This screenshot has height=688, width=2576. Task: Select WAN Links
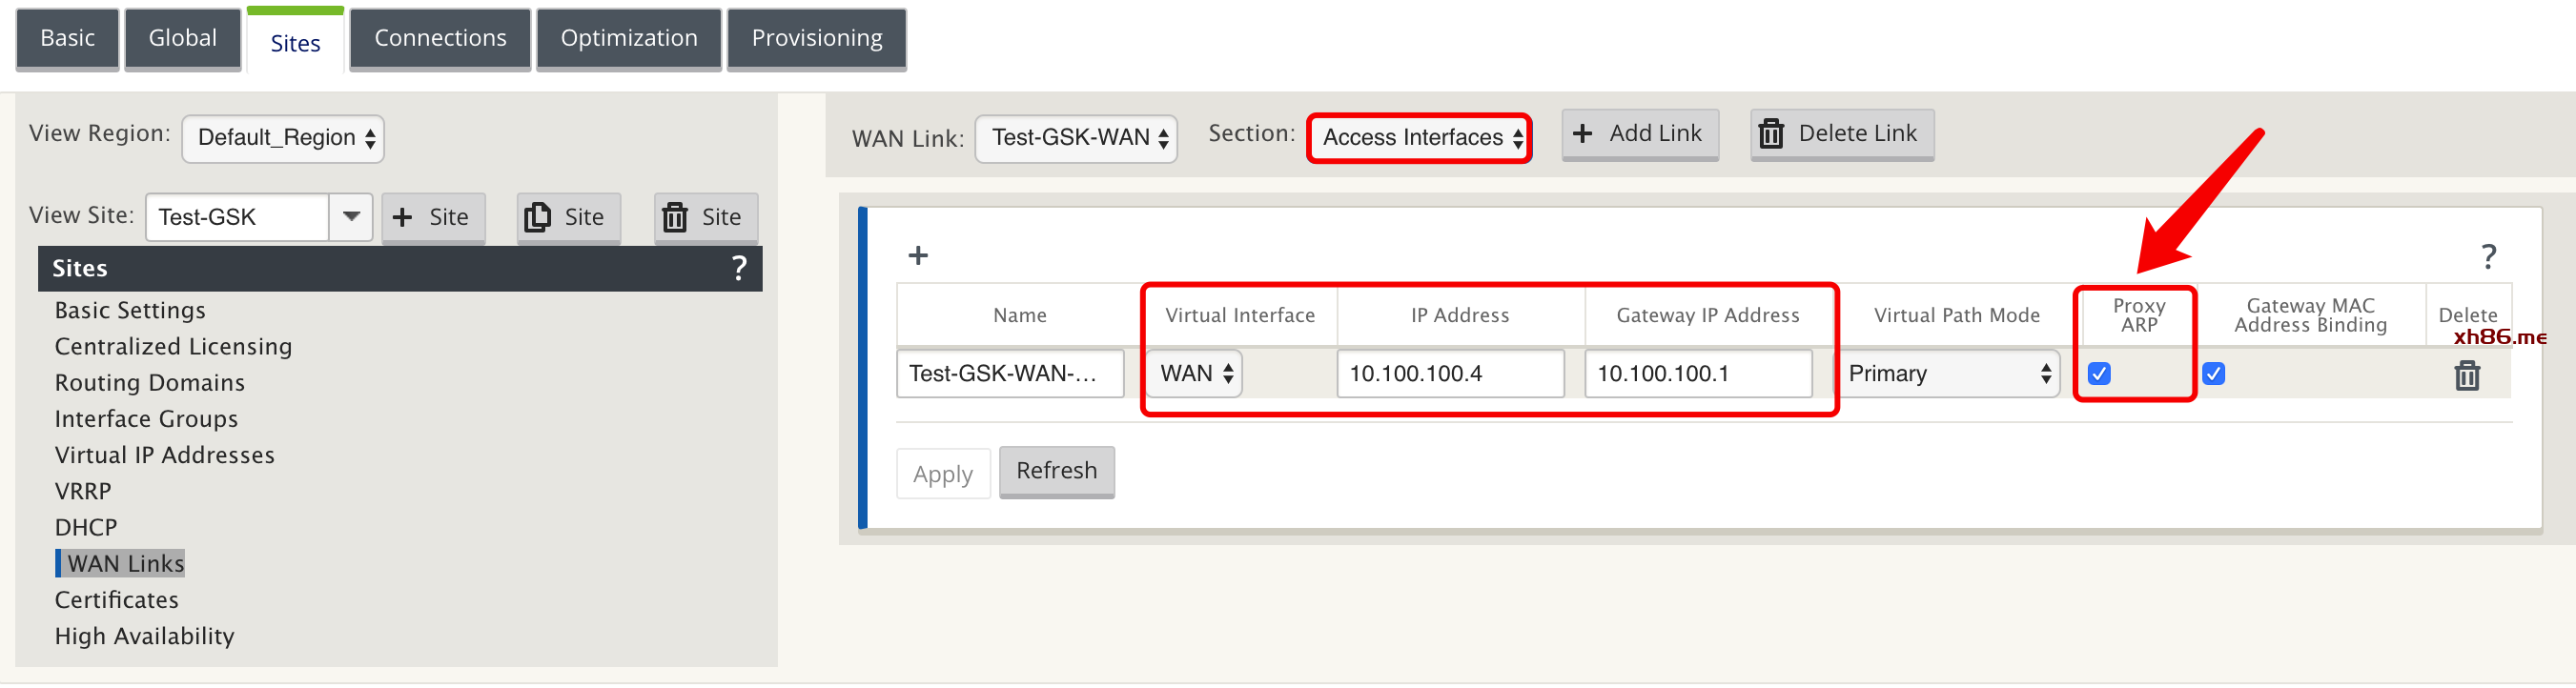(x=126, y=564)
